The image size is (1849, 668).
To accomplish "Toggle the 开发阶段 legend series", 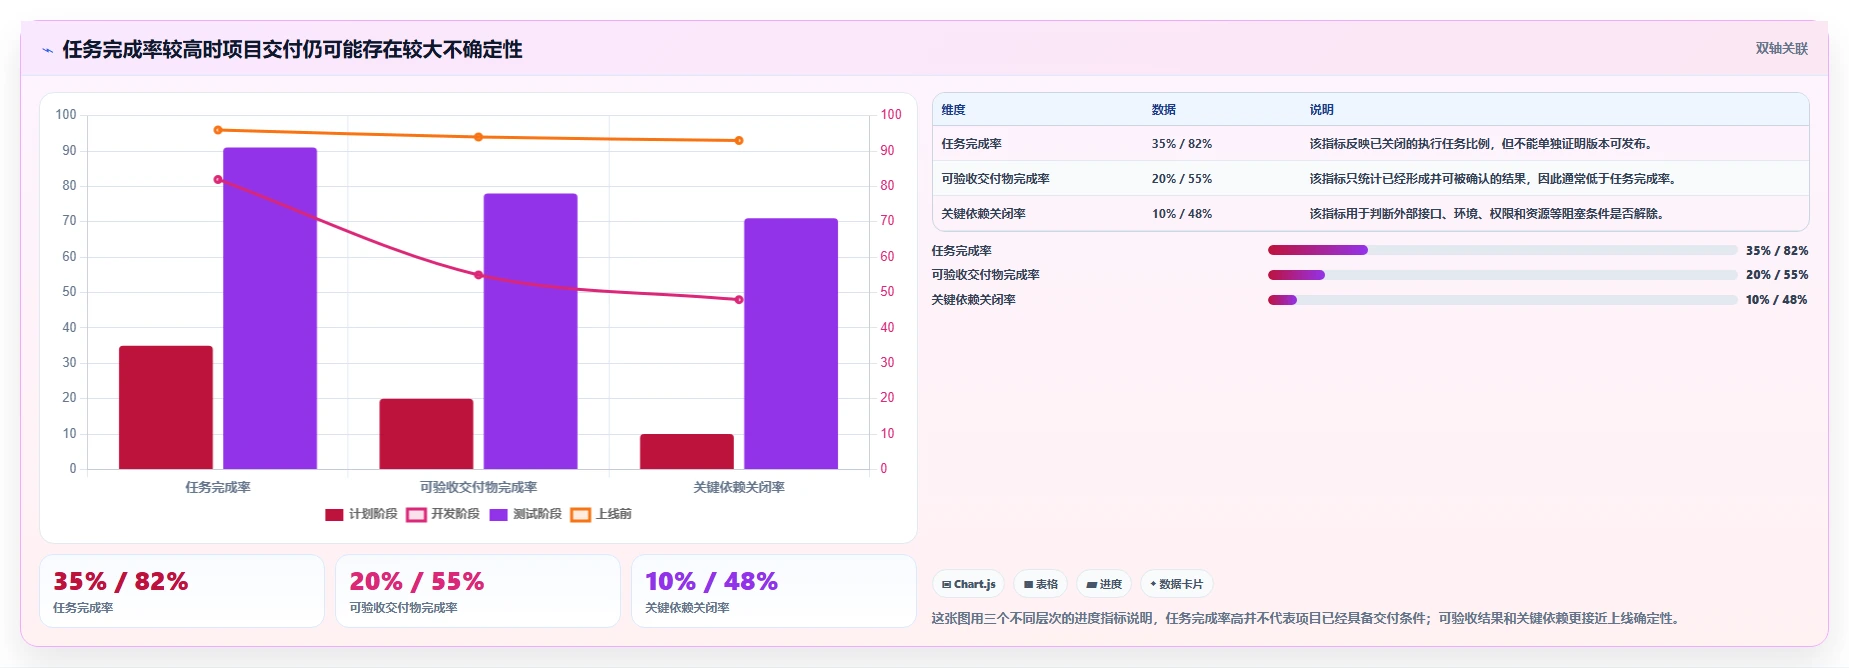I will point(443,514).
